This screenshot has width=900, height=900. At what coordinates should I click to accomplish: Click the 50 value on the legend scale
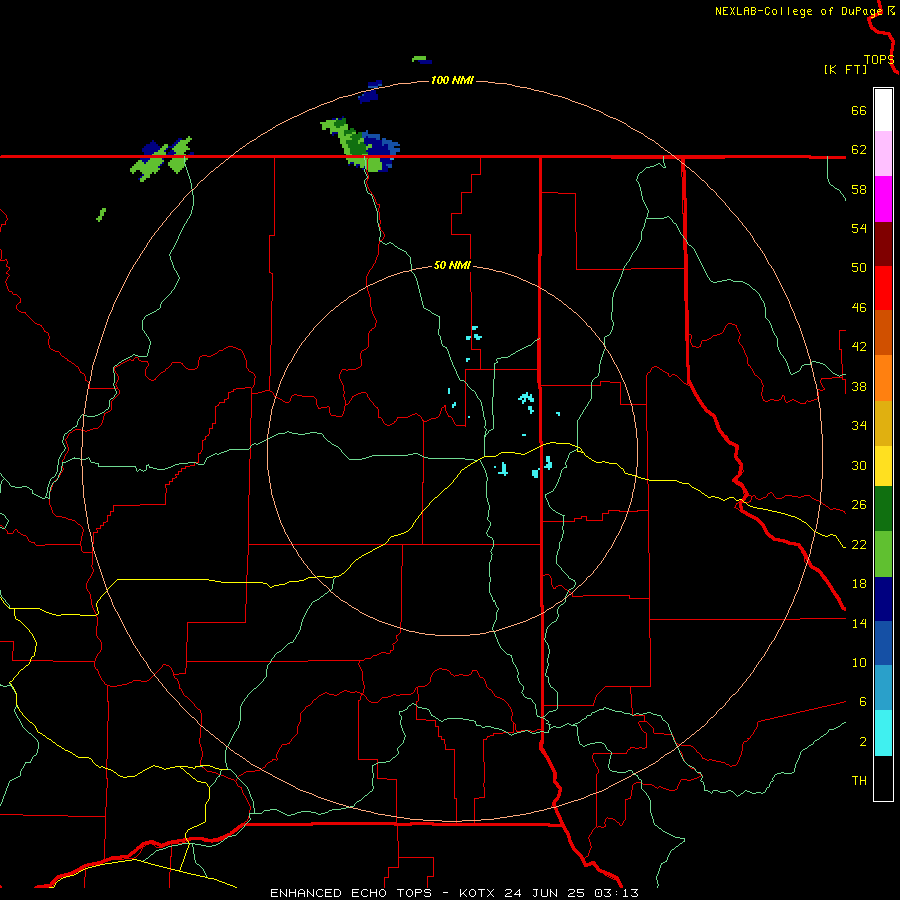click(859, 267)
